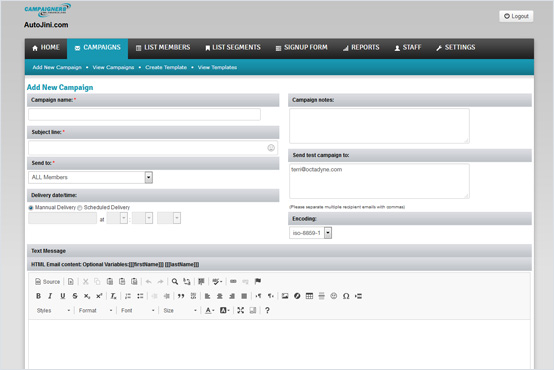
Task: Insert a numbered list
Action: coord(128,296)
